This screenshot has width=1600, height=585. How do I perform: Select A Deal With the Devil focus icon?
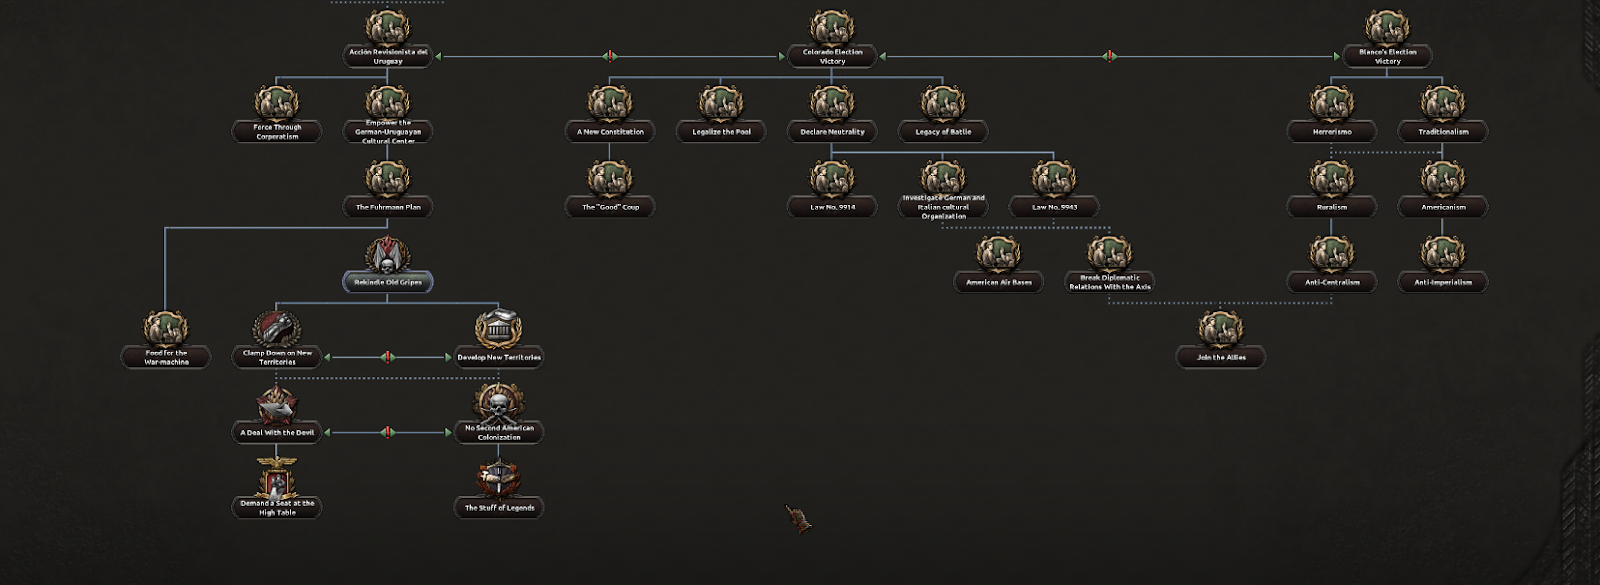click(277, 404)
